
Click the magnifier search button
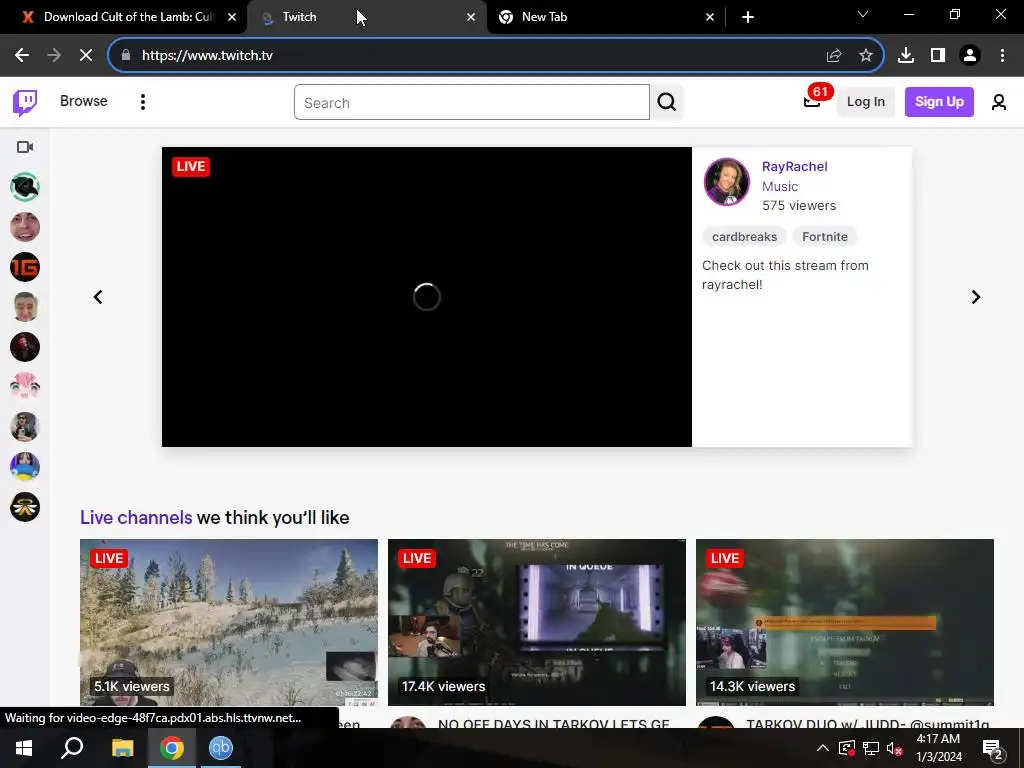(x=667, y=103)
